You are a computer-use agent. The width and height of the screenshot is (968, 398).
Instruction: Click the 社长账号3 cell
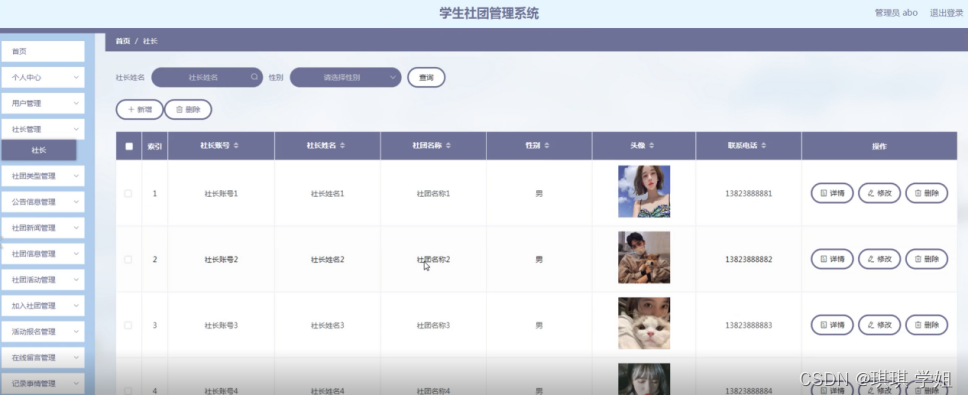pyautogui.click(x=221, y=325)
